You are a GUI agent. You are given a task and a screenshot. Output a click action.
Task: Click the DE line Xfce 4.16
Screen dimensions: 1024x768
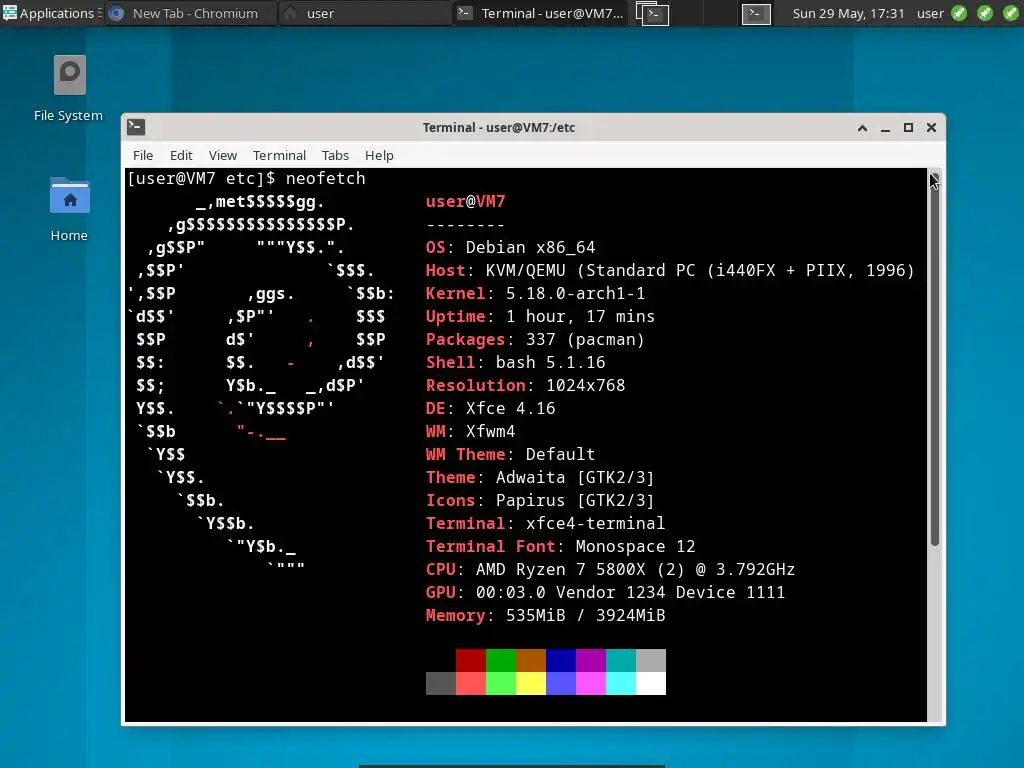coord(490,408)
